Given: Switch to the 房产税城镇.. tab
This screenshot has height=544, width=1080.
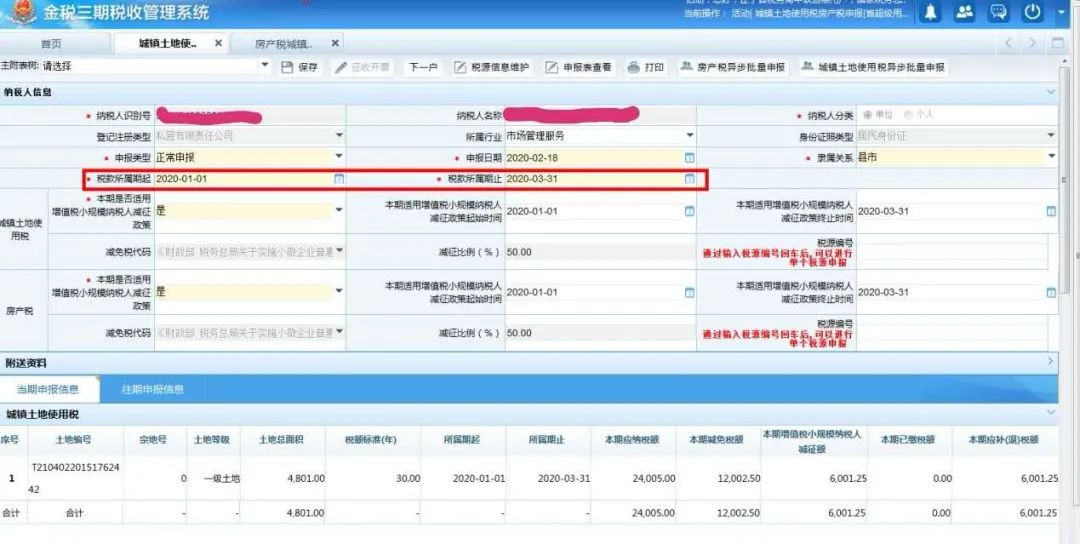Looking at the screenshot, I should tap(284, 43).
